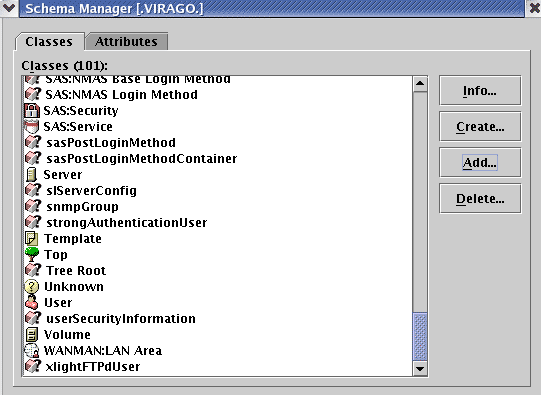
Task: Open the Classes tab
Action: pyautogui.click(x=49, y=41)
